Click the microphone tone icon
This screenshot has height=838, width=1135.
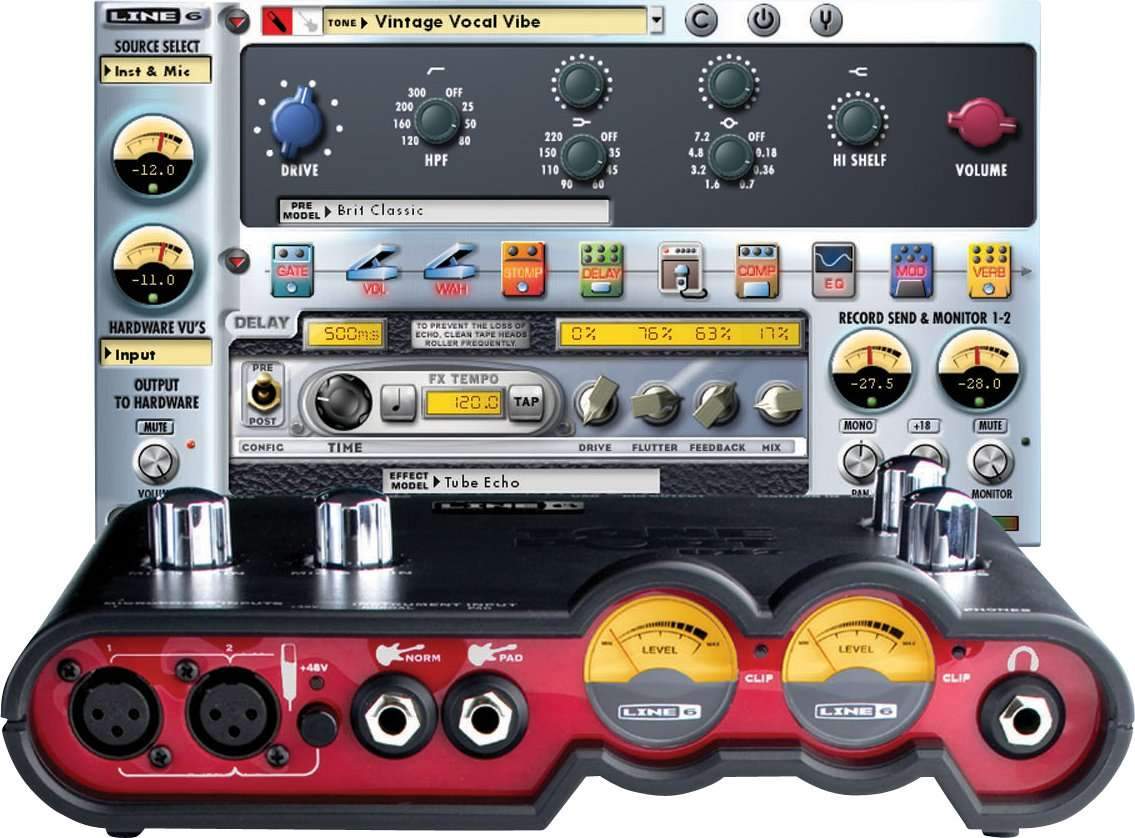pos(277,22)
